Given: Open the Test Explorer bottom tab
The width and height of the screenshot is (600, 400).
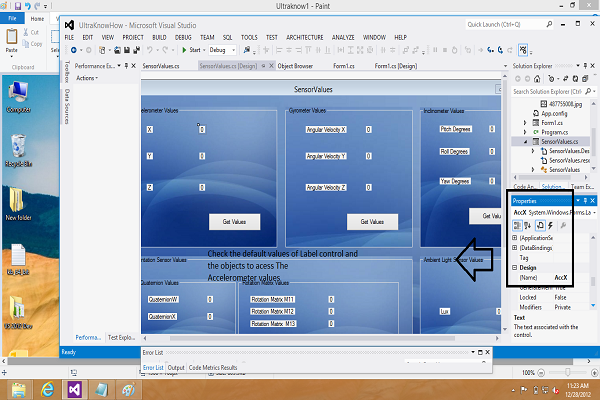Looking at the screenshot, I should pyautogui.click(x=121, y=337).
